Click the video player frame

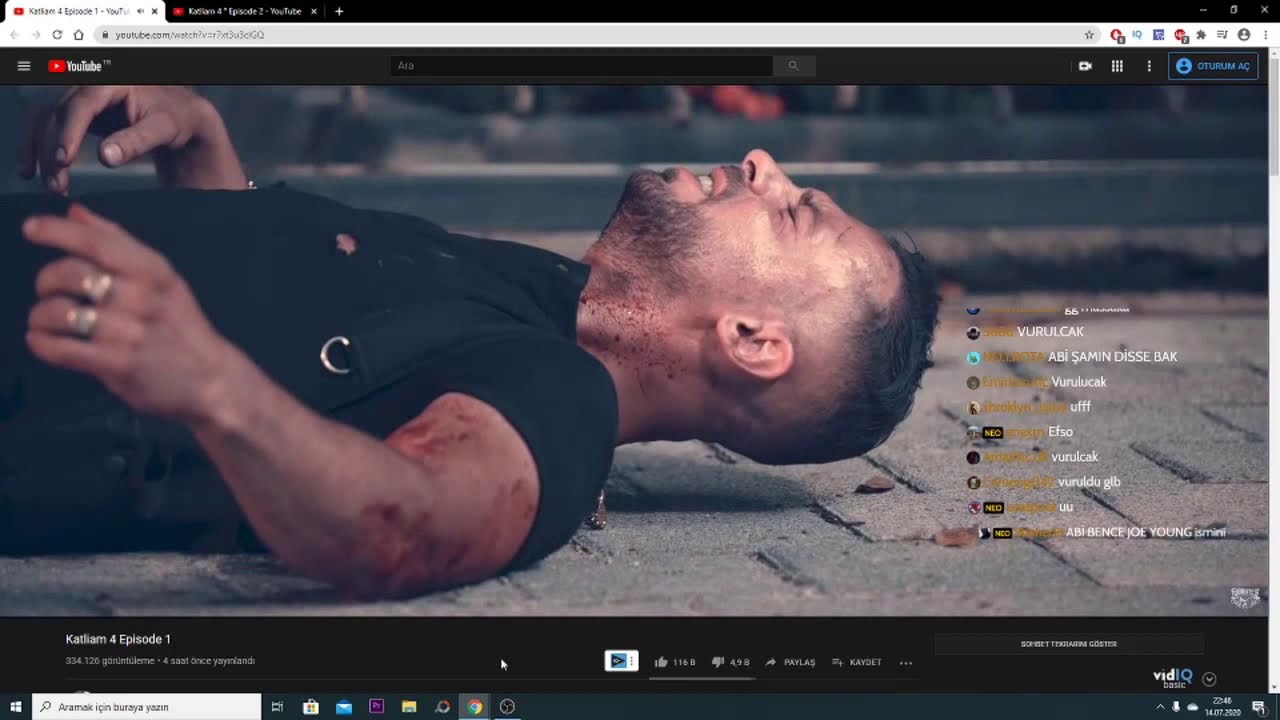click(634, 350)
